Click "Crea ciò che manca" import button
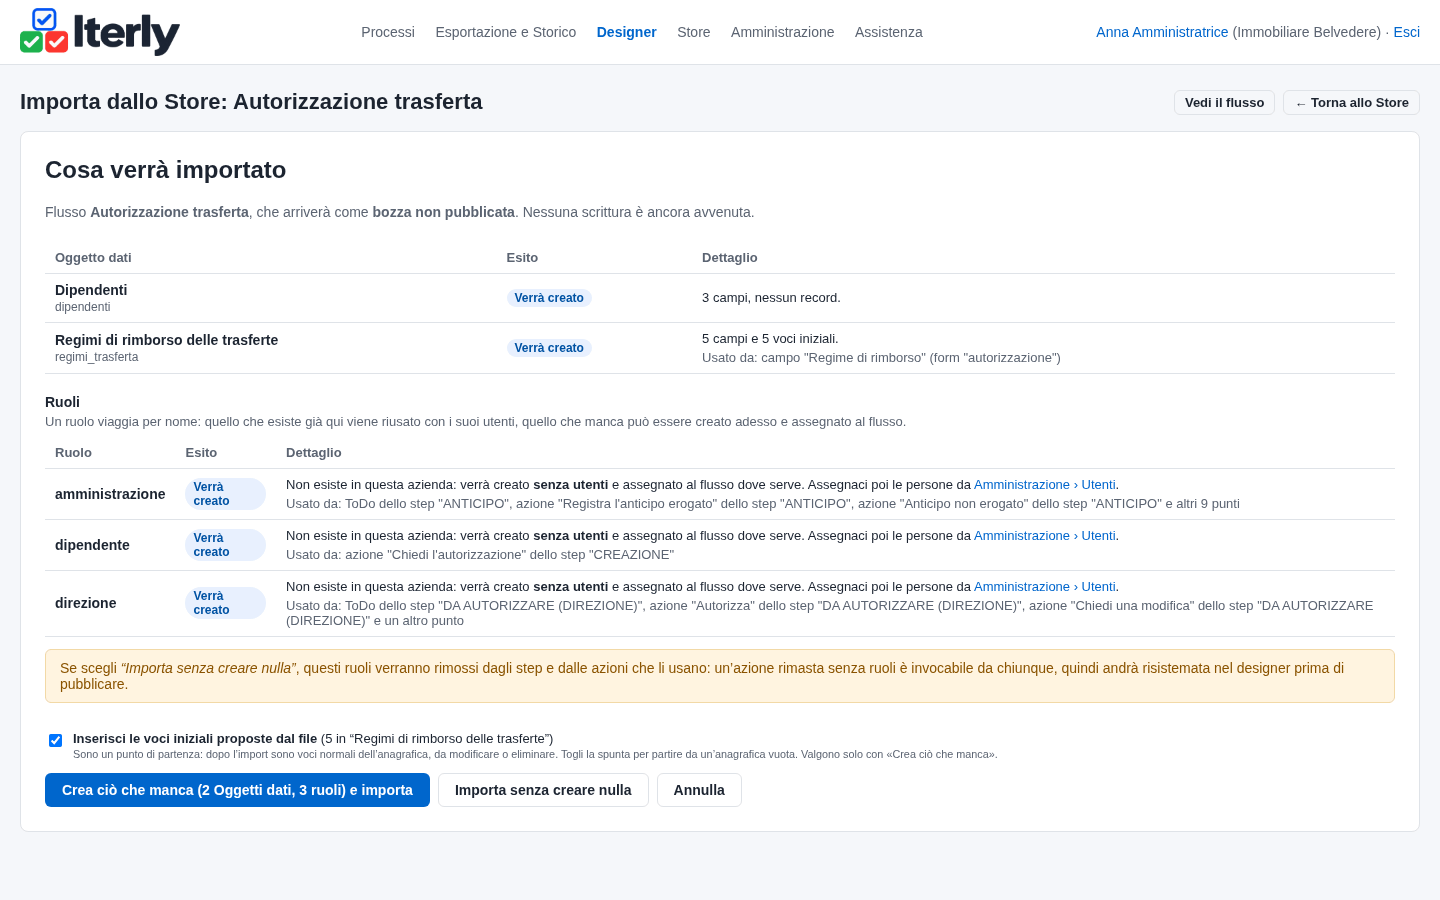The height and width of the screenshot is (900, 1440). [237, 790]
